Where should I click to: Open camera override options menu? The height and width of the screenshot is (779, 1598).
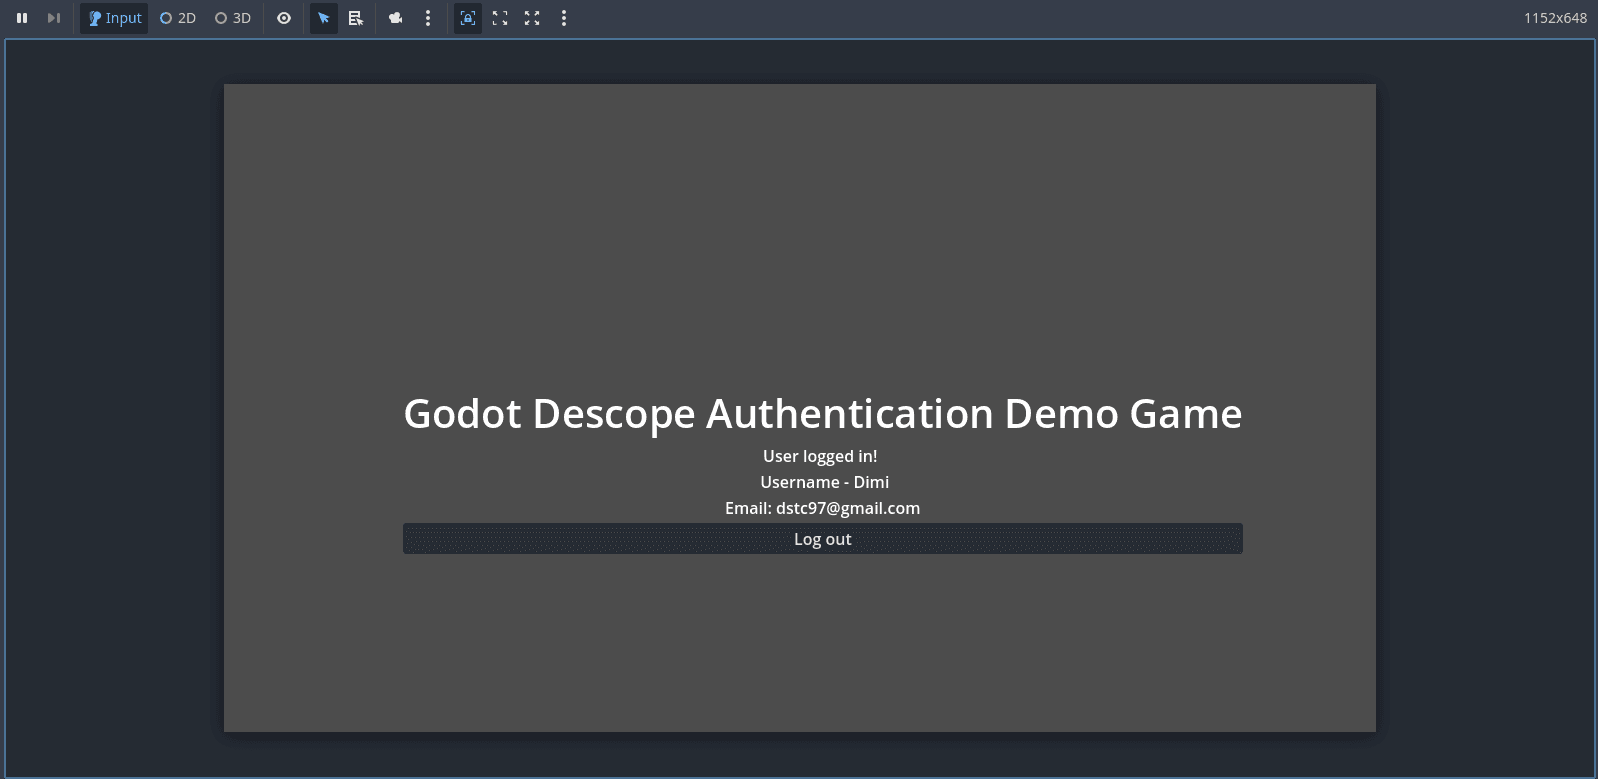pos(428,18)
